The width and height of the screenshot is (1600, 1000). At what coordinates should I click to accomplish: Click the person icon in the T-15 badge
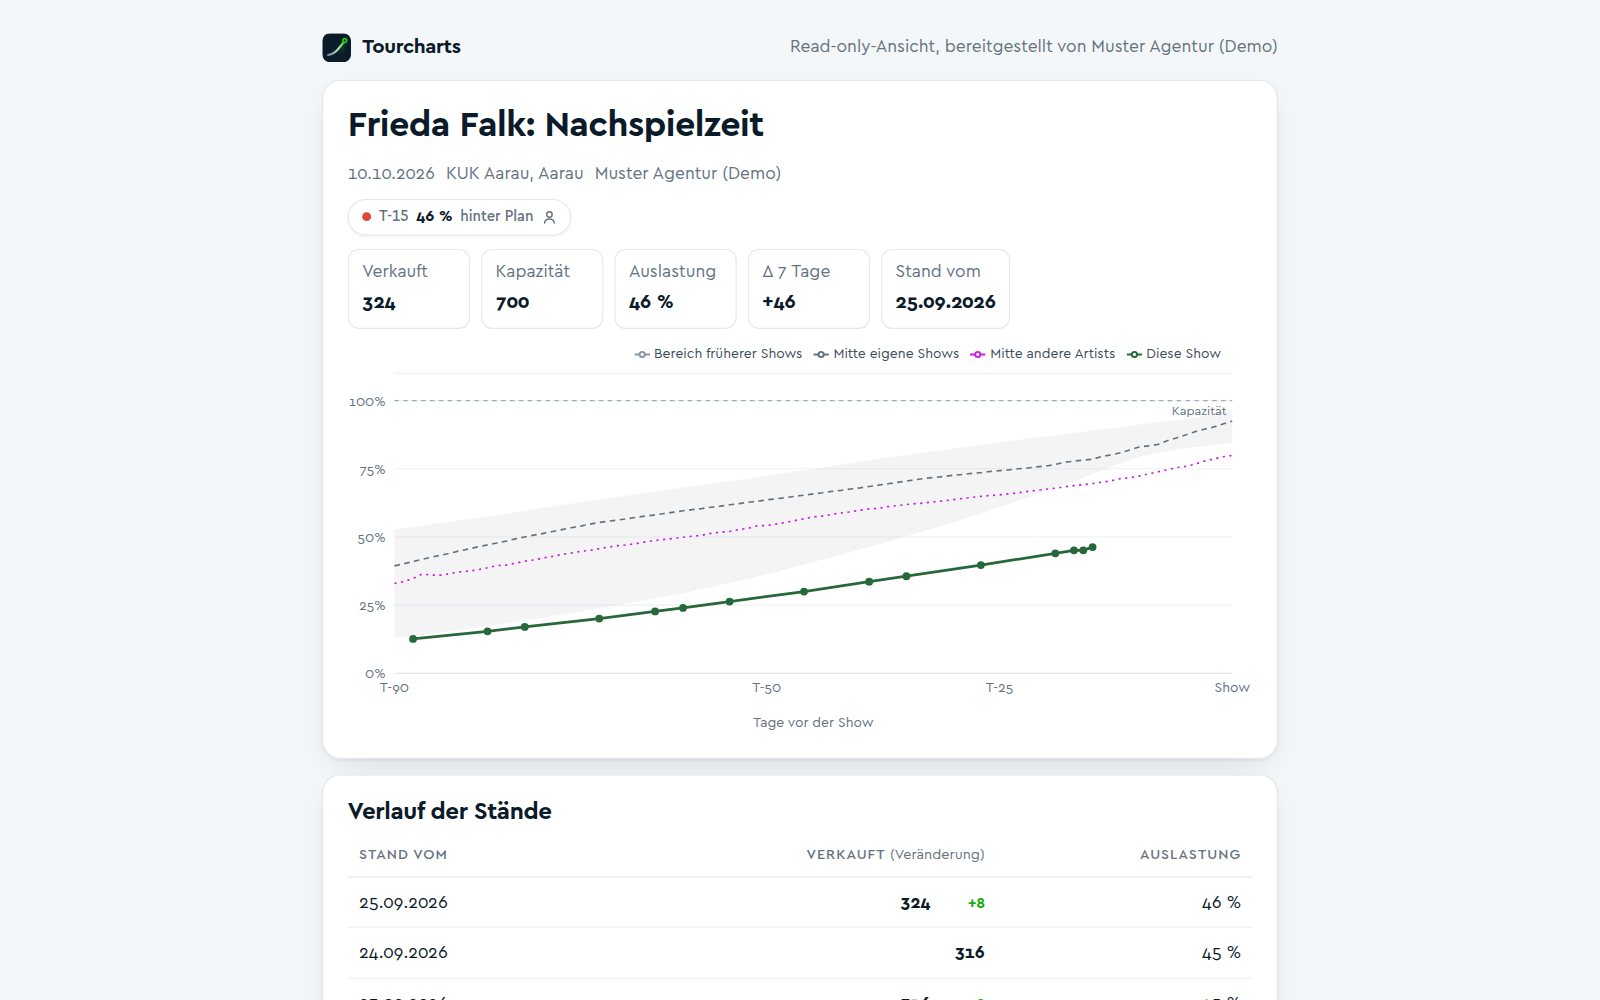click(x=549, y=217)
